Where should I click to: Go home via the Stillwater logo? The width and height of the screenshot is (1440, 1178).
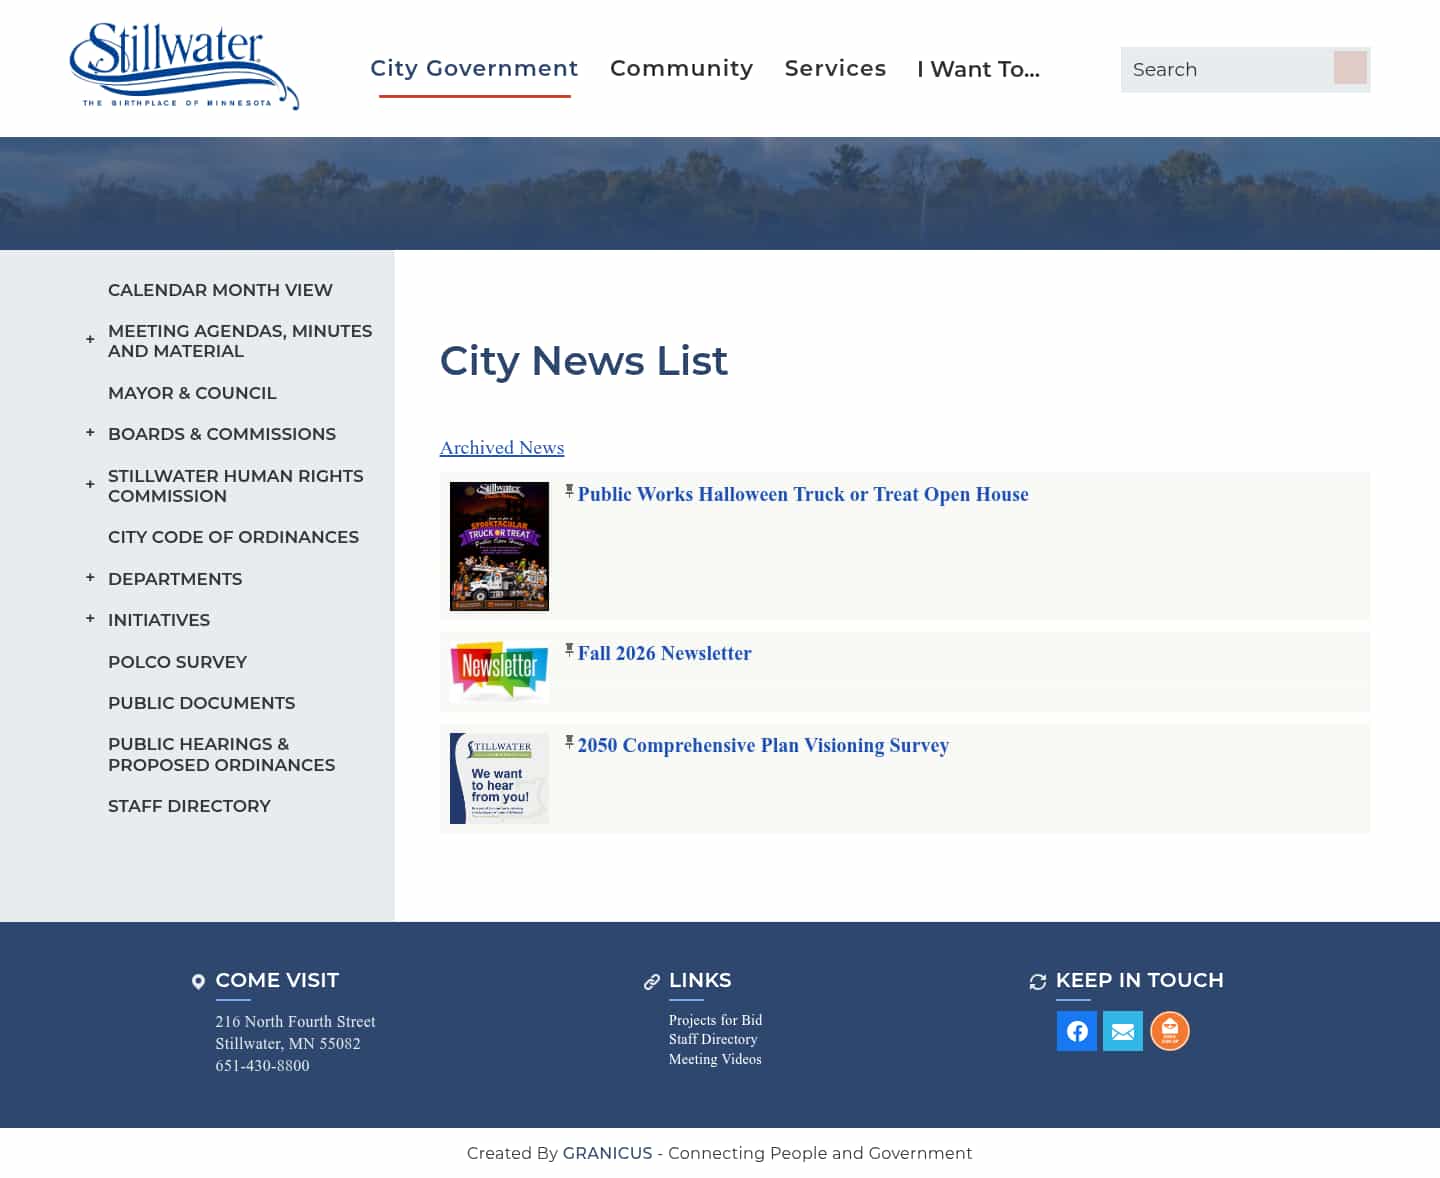click(184, 66)
